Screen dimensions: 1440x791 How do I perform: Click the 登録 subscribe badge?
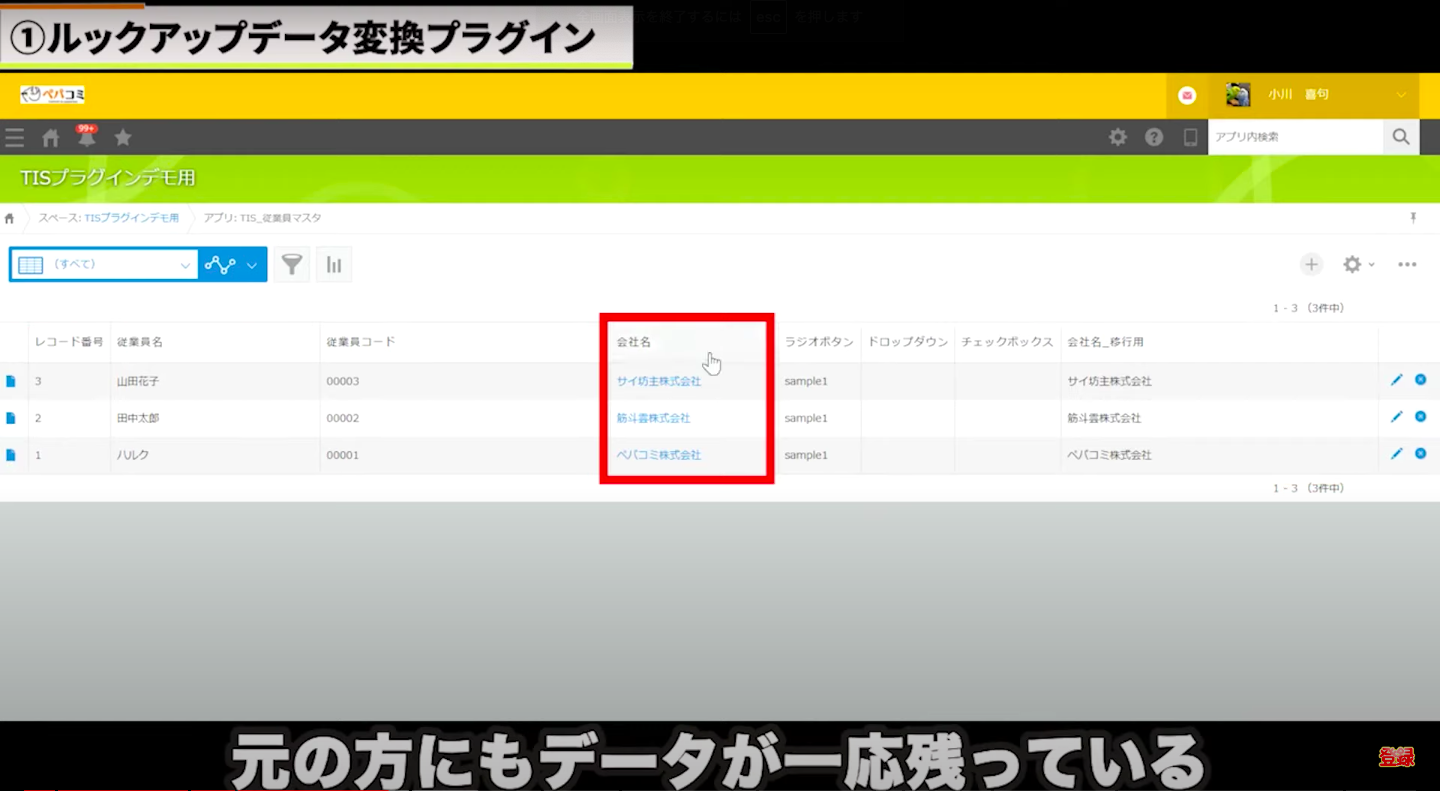1397,757
